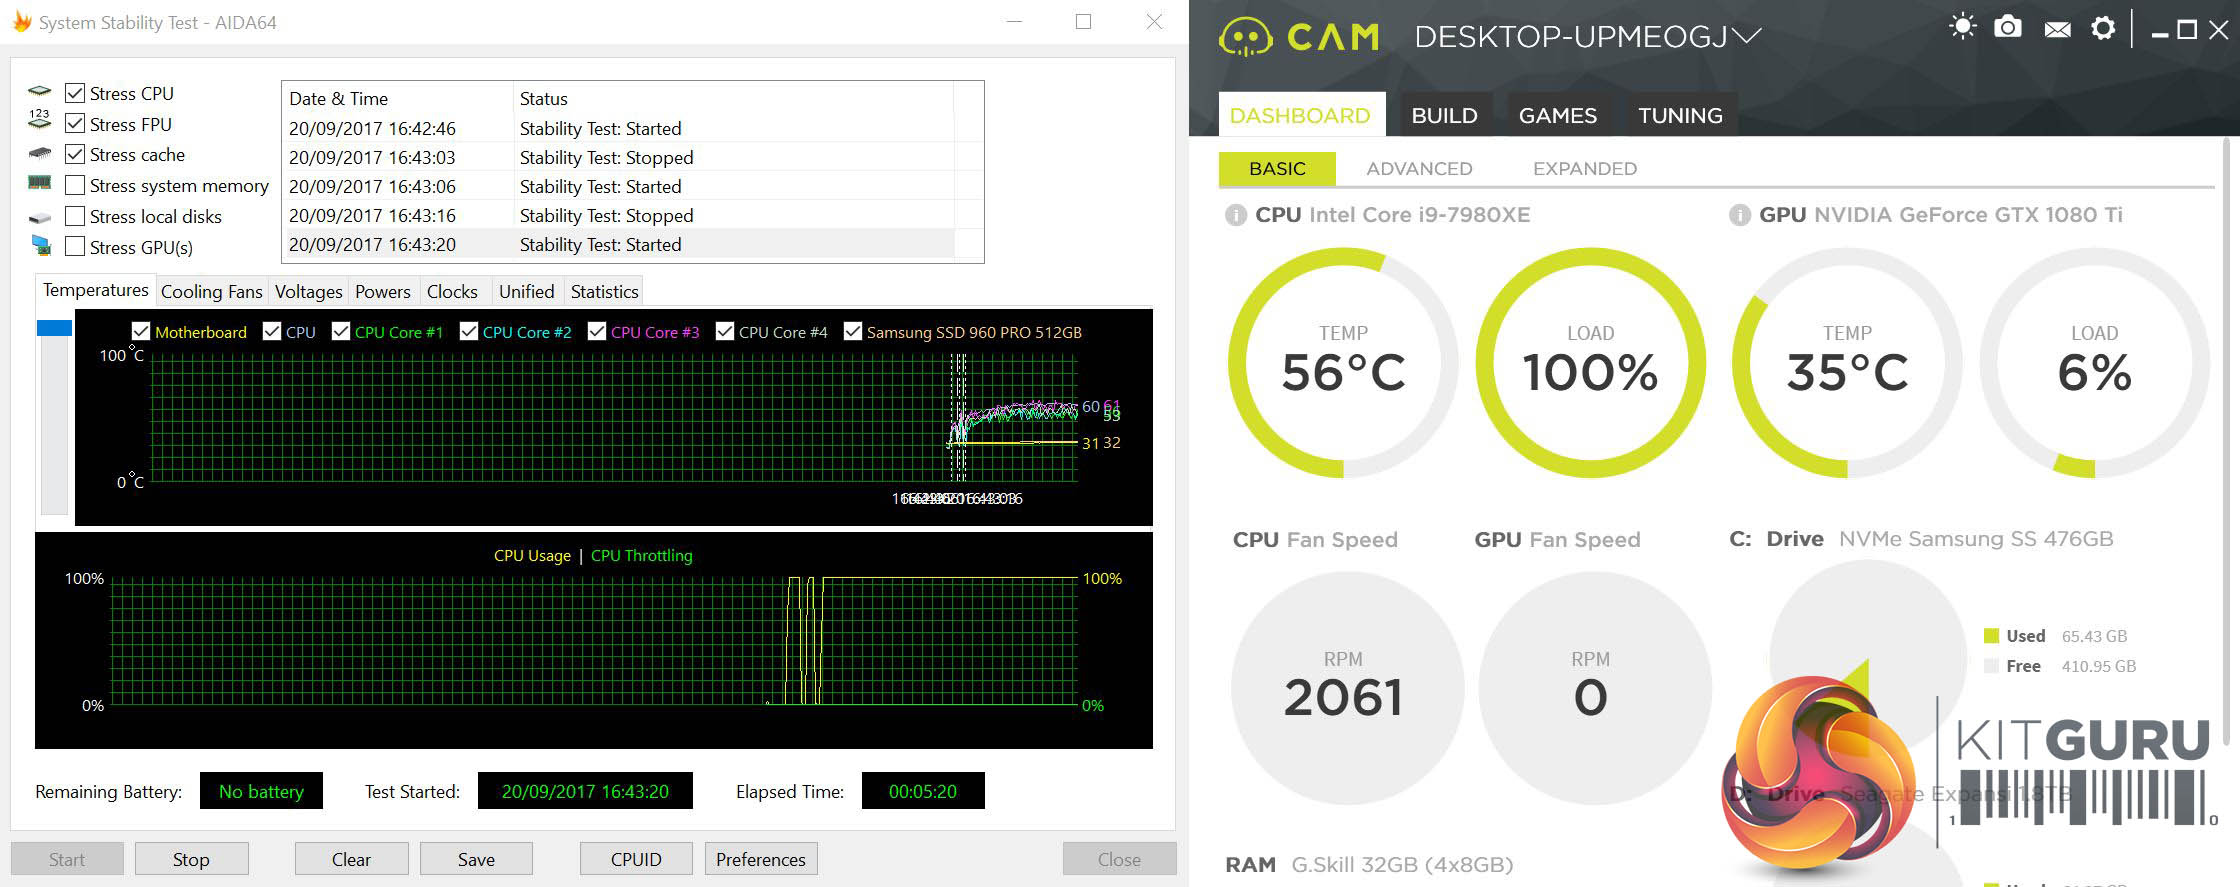2240x887 pixels.
Task: Enable Stress local disks checkbox
Action: coord(75,216)
